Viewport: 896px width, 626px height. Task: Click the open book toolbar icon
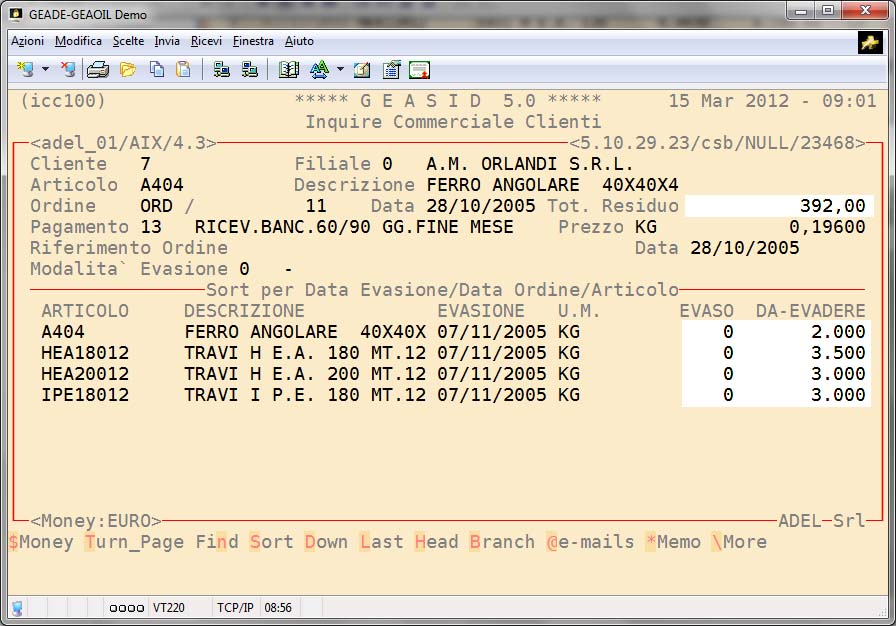coord(289,70)
